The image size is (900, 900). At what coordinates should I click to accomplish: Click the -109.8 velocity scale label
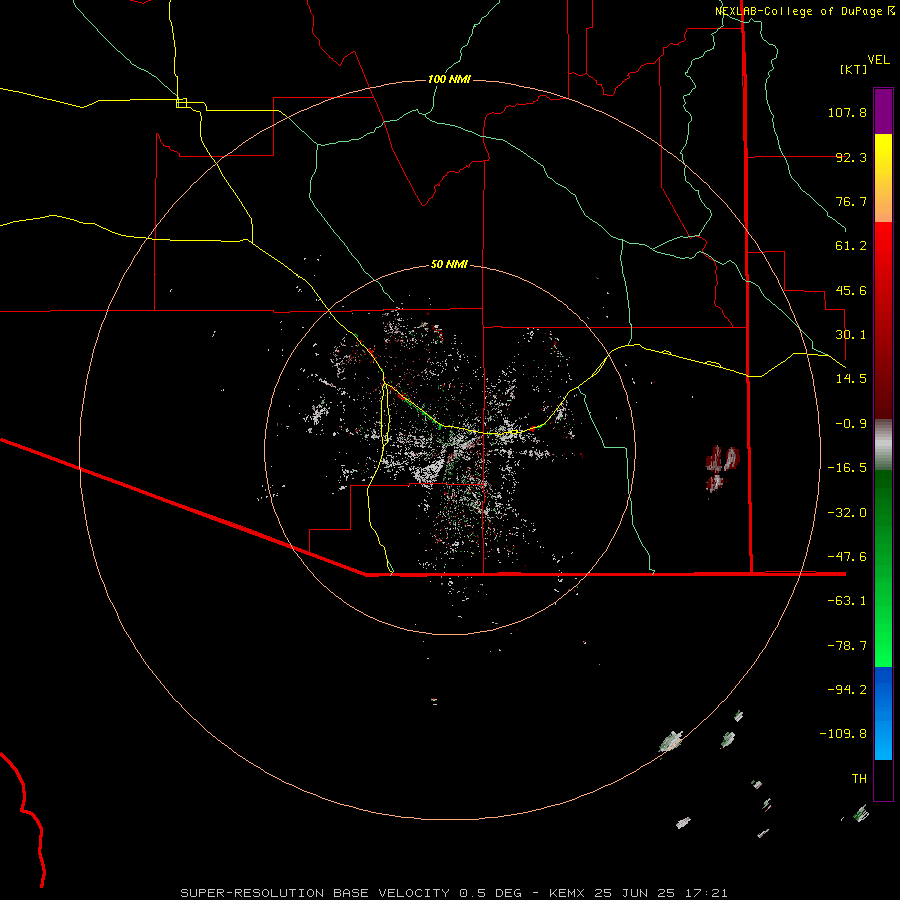click(x=843, y=734)
